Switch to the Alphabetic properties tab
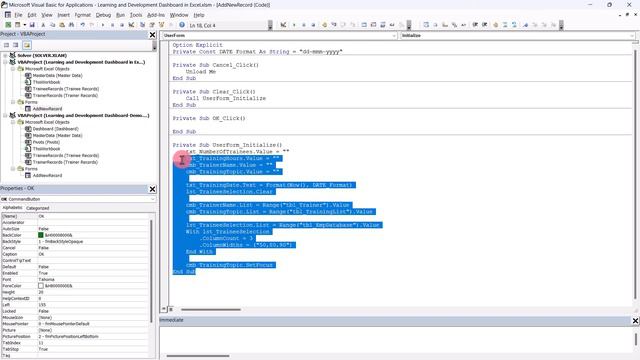 12,208
